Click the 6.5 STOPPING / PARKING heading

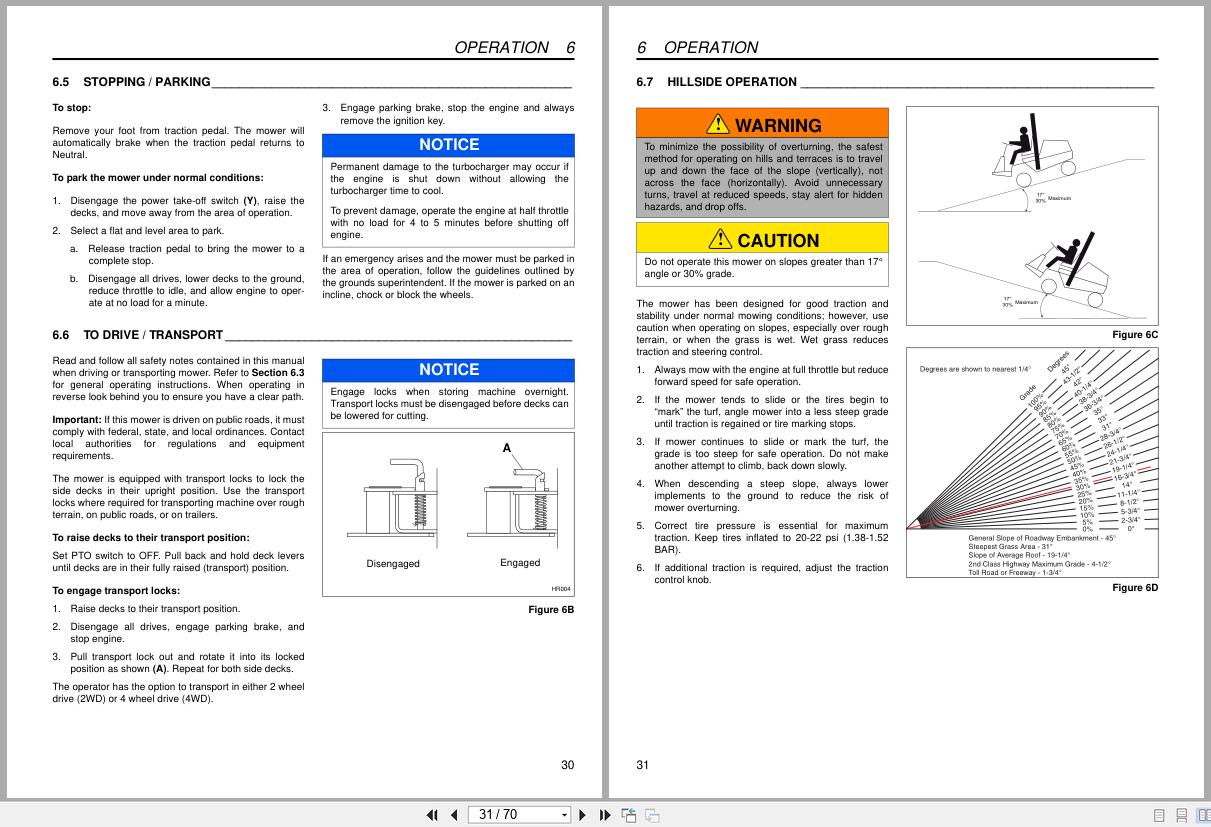(131, 82)
